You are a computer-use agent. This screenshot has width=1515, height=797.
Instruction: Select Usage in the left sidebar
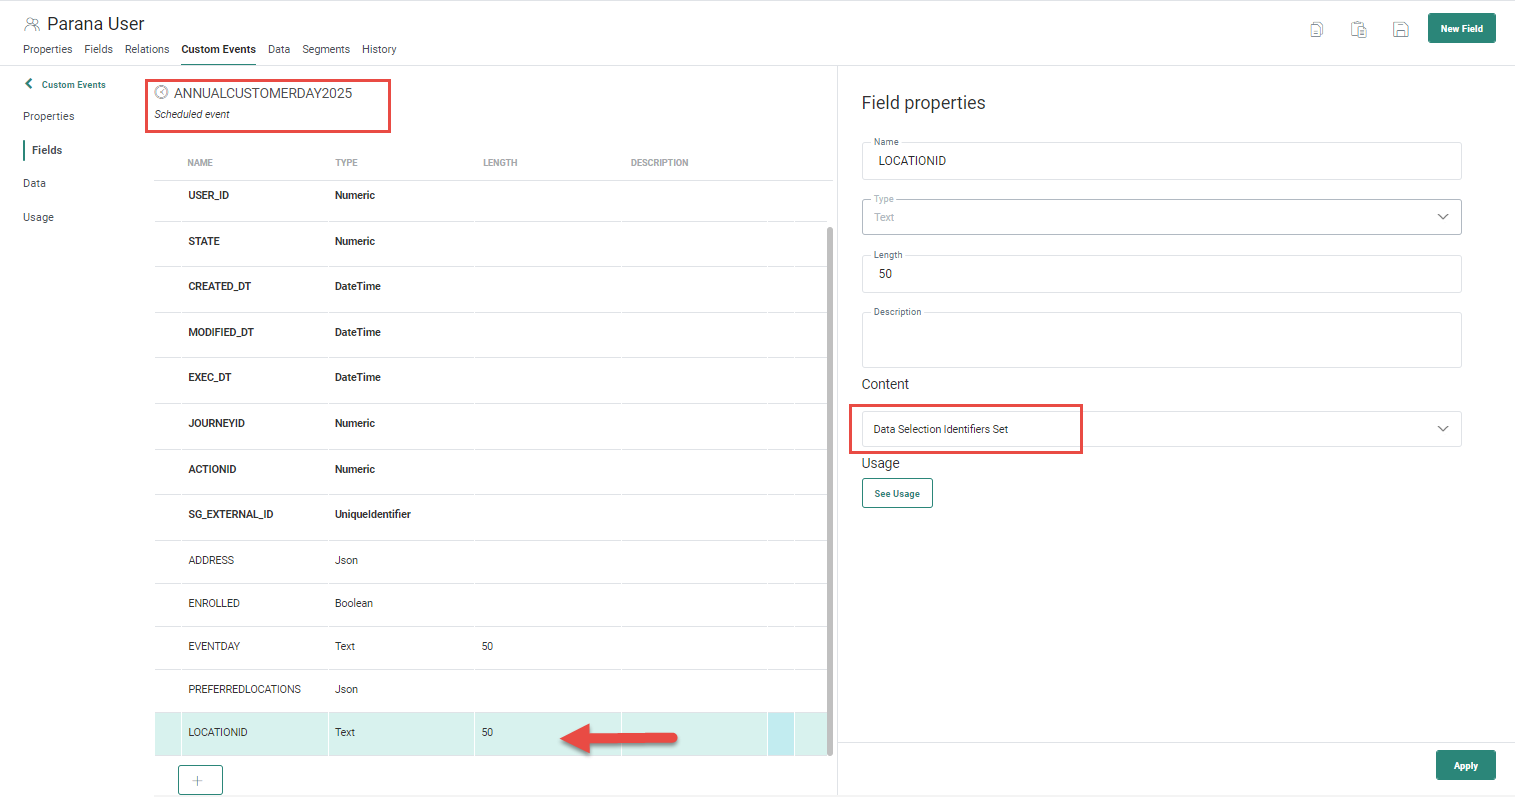38,217
